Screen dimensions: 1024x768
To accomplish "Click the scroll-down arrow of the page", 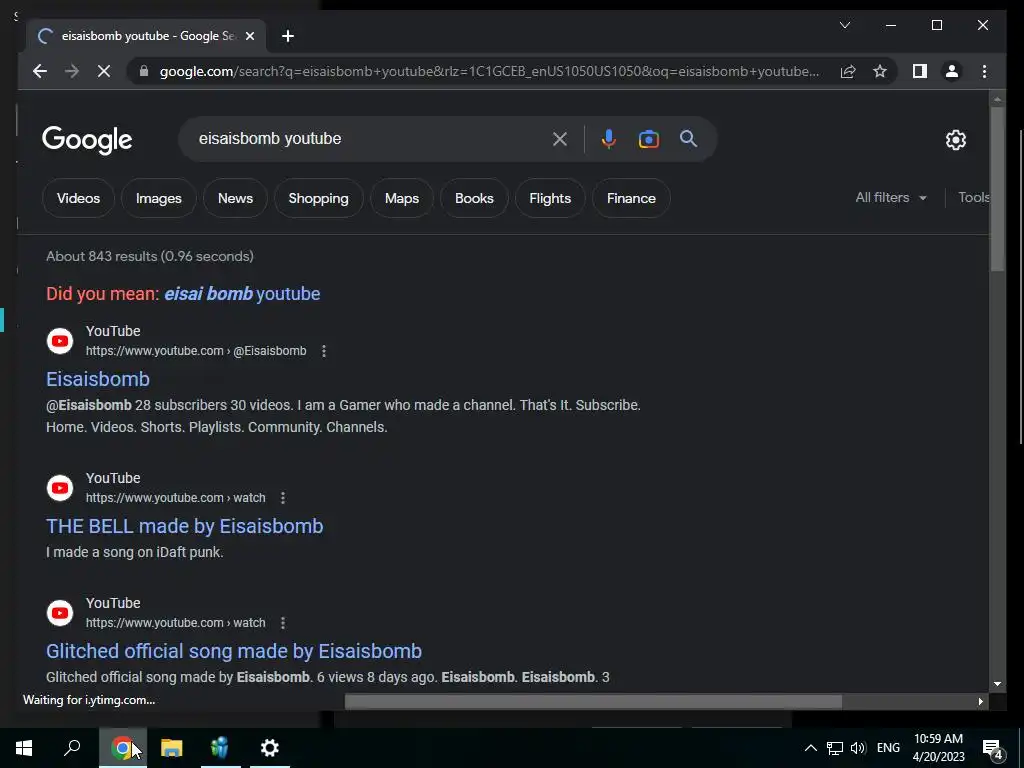I will [x=997, y=684].
